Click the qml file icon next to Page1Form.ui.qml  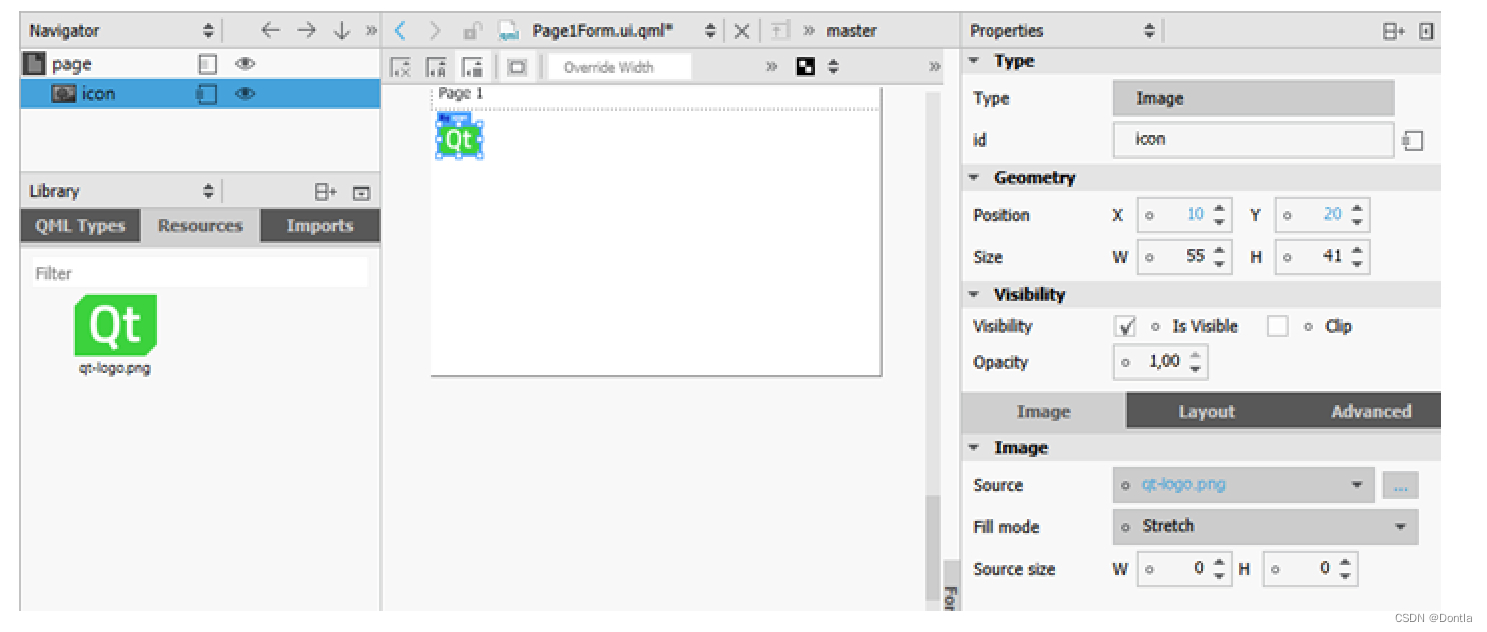(509, 31)
